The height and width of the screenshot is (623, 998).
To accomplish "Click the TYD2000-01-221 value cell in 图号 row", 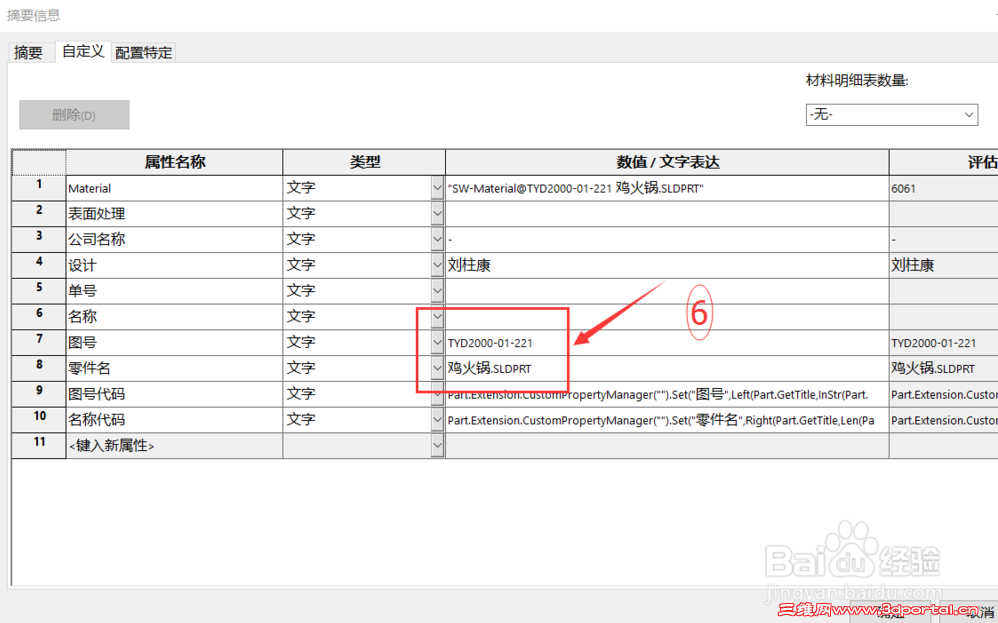I will [x=667, y=342].
